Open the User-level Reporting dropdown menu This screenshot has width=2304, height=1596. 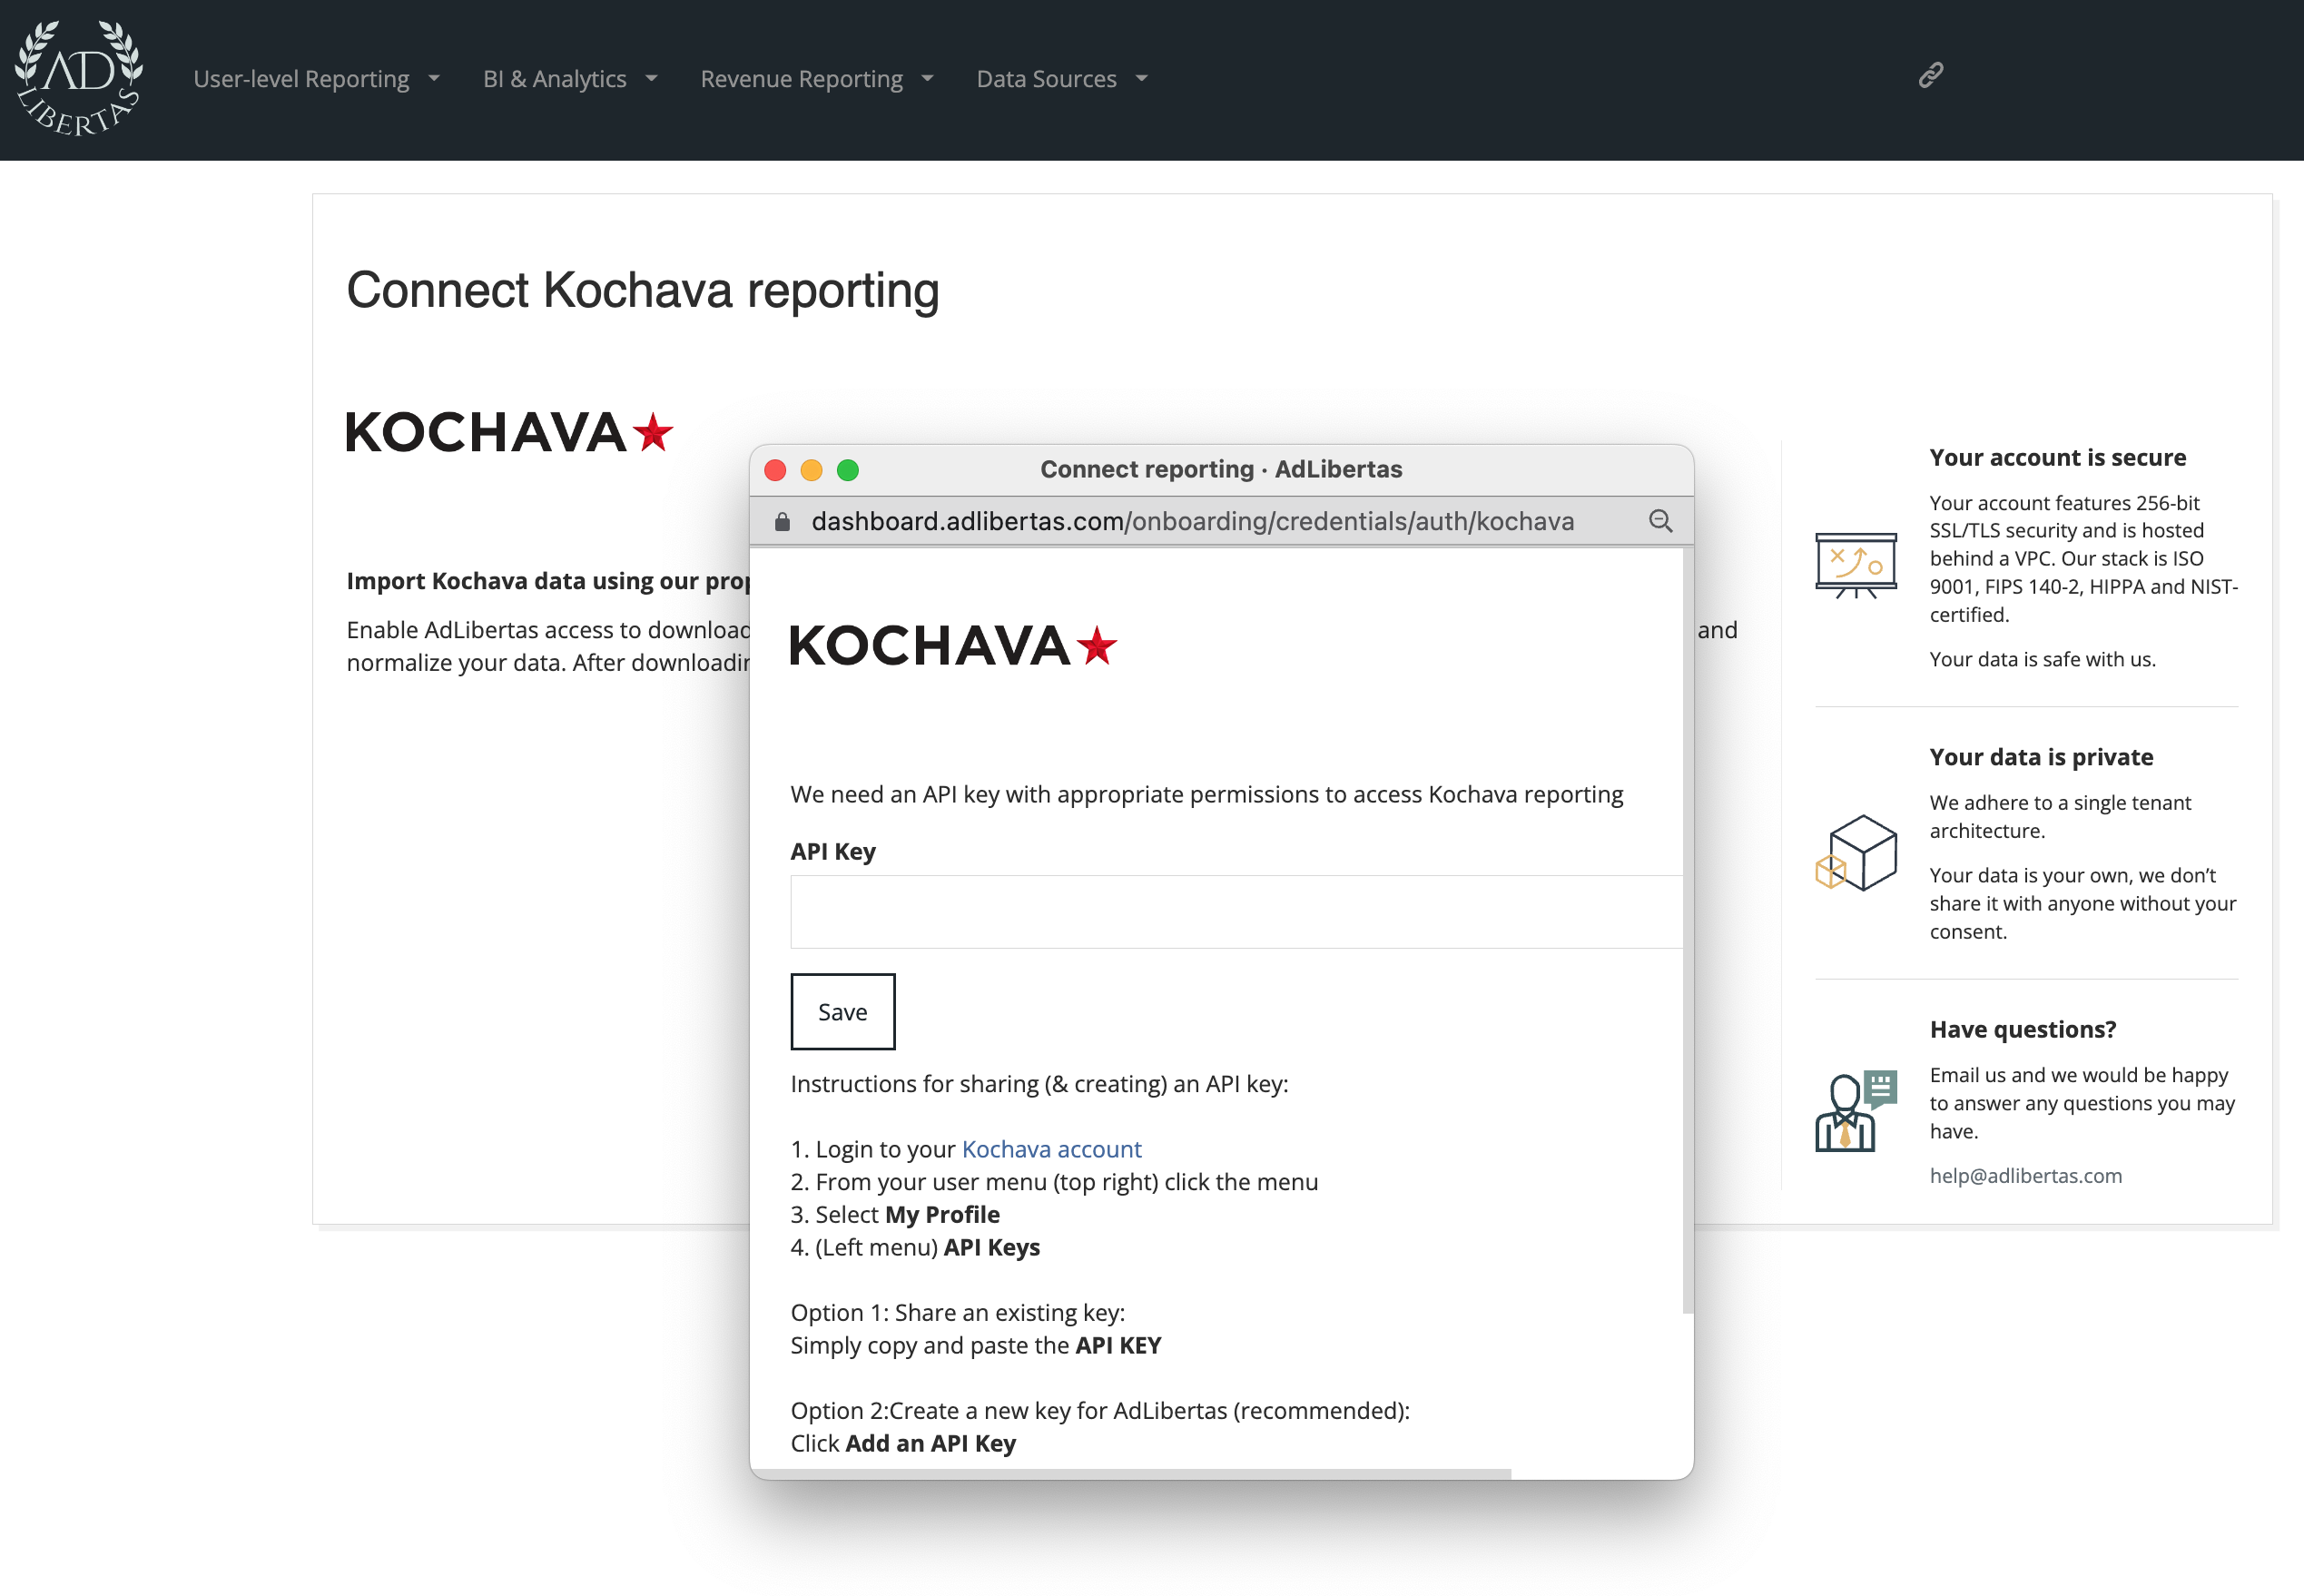(x=316, y=79)
